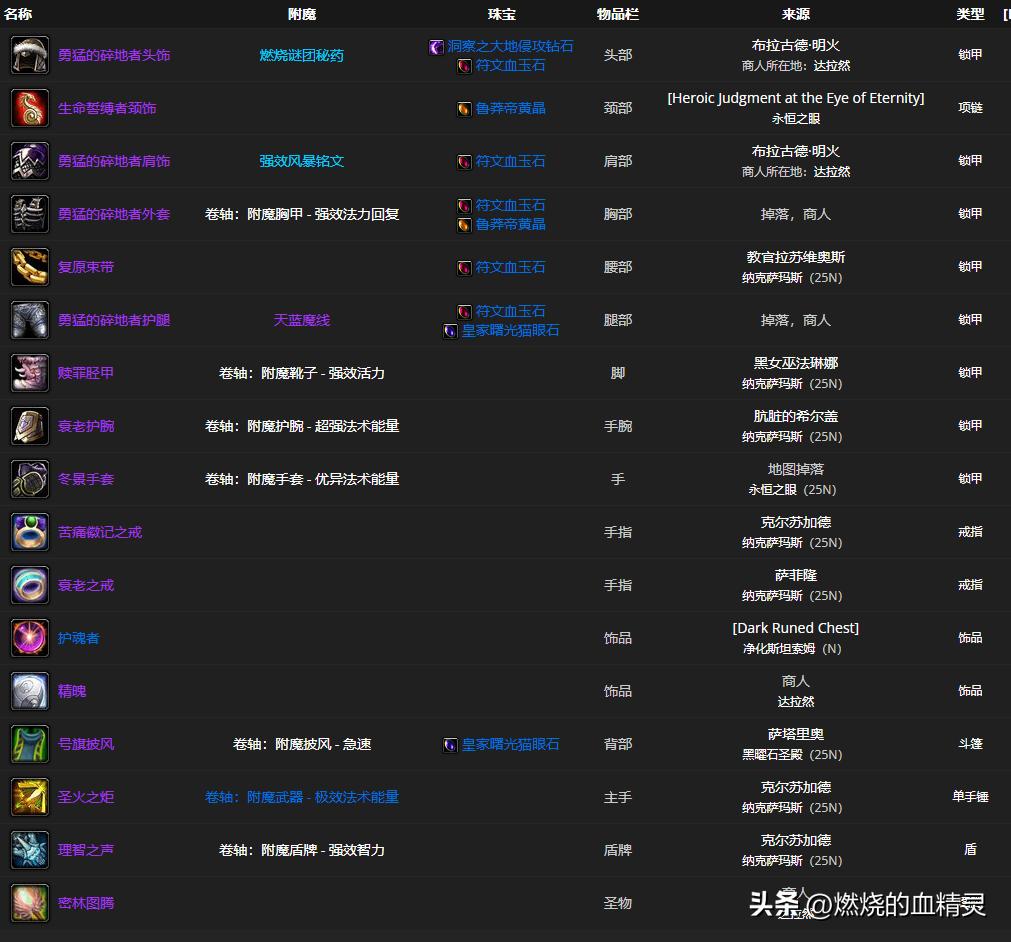
Task: Click the 复原束带 belt icon
Action: coord(29,266)
